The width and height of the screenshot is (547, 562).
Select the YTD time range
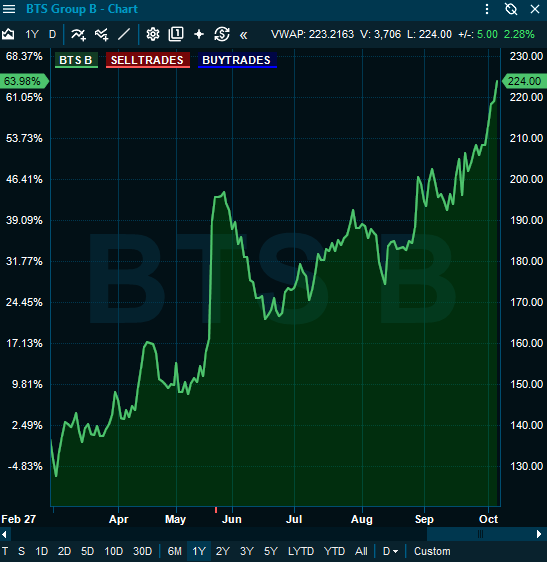point(334,551)
